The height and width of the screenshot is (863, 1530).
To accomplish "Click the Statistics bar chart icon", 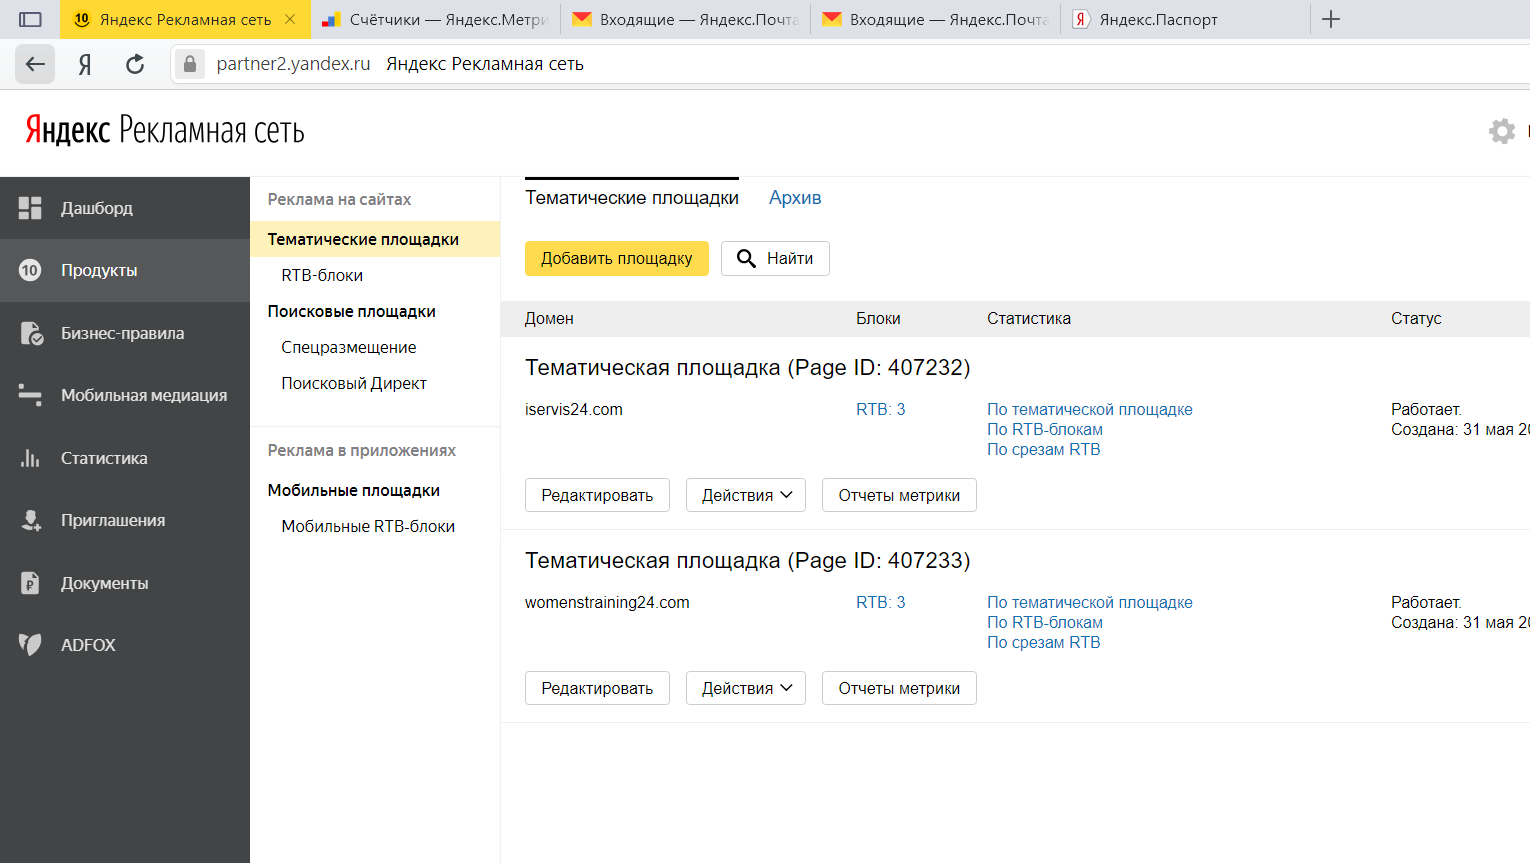I will [30, 458].
